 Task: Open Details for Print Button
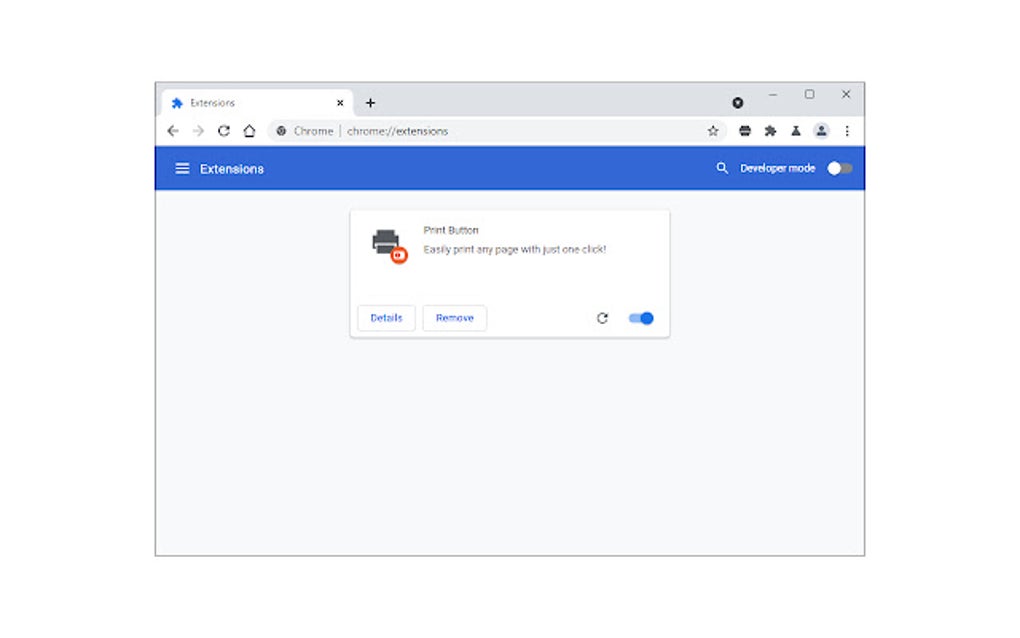(386, 318)
